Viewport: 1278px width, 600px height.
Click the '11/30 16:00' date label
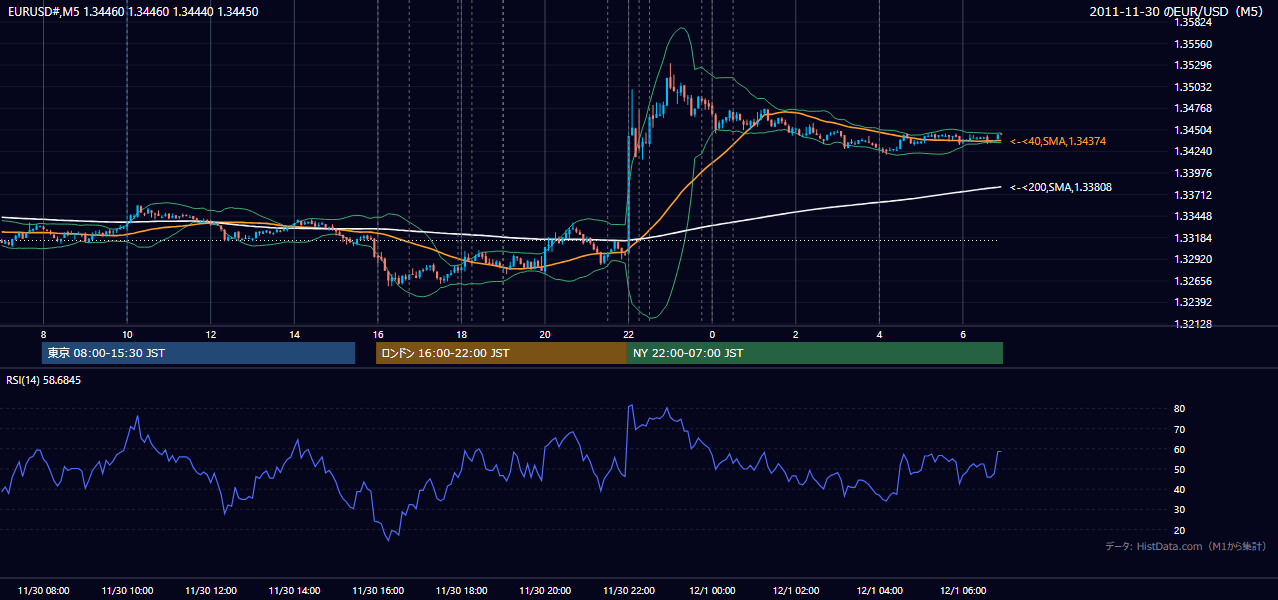378,591
